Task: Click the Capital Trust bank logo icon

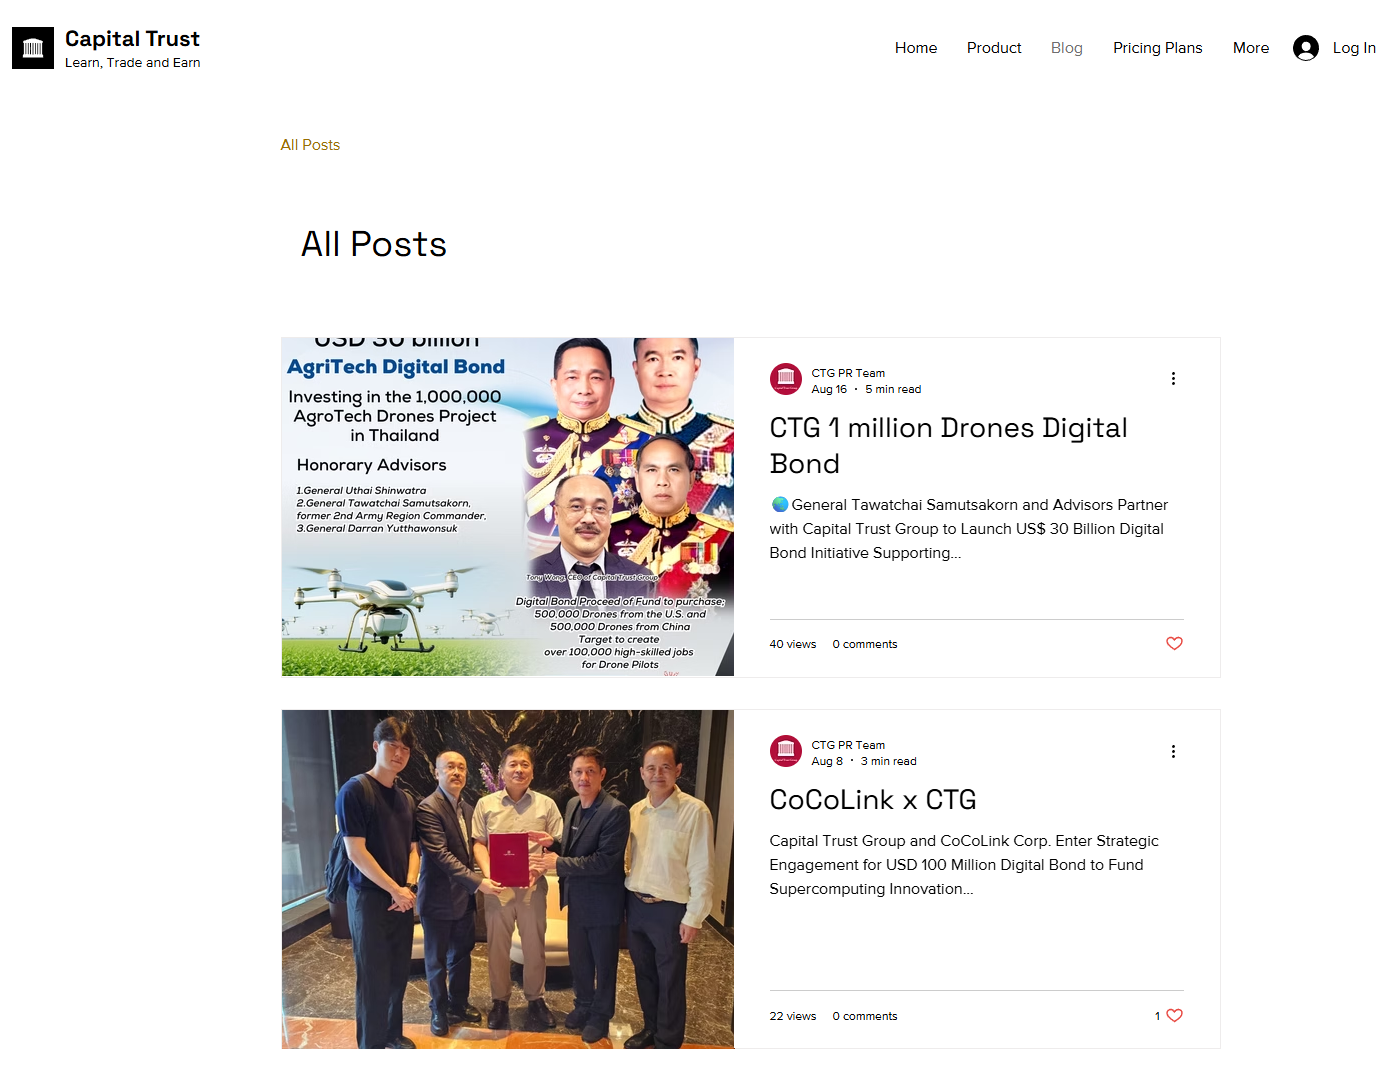Action: 33,48
